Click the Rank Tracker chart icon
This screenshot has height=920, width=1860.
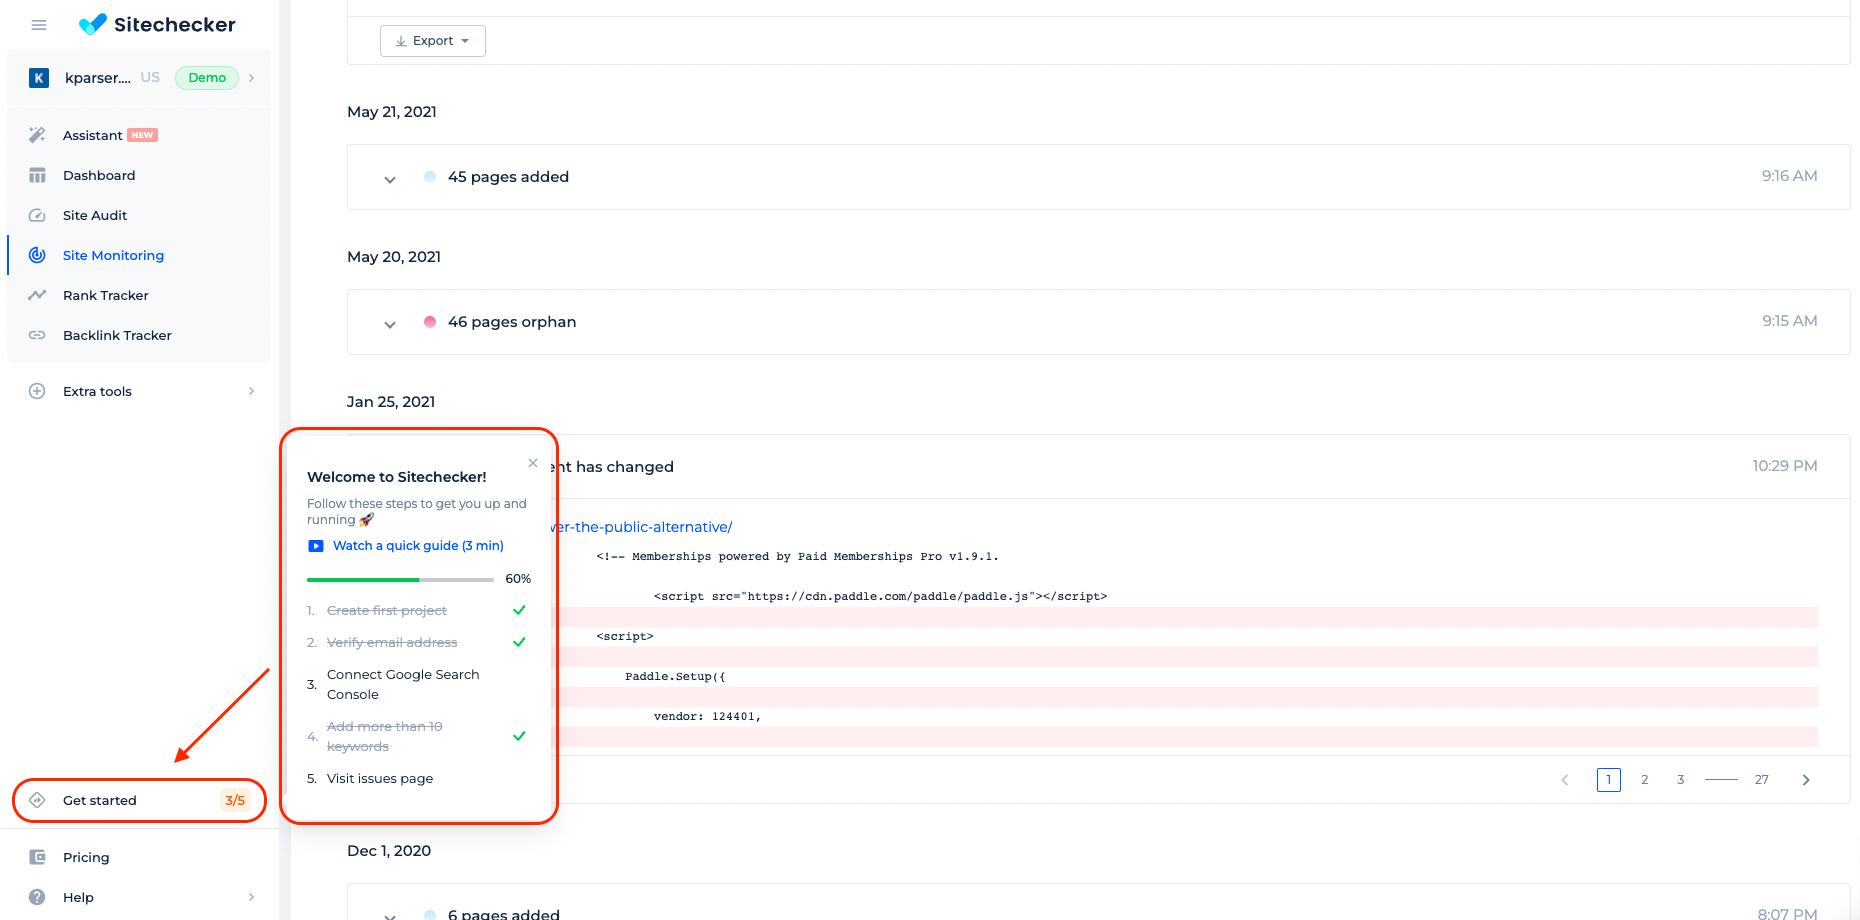click(37, 295)
